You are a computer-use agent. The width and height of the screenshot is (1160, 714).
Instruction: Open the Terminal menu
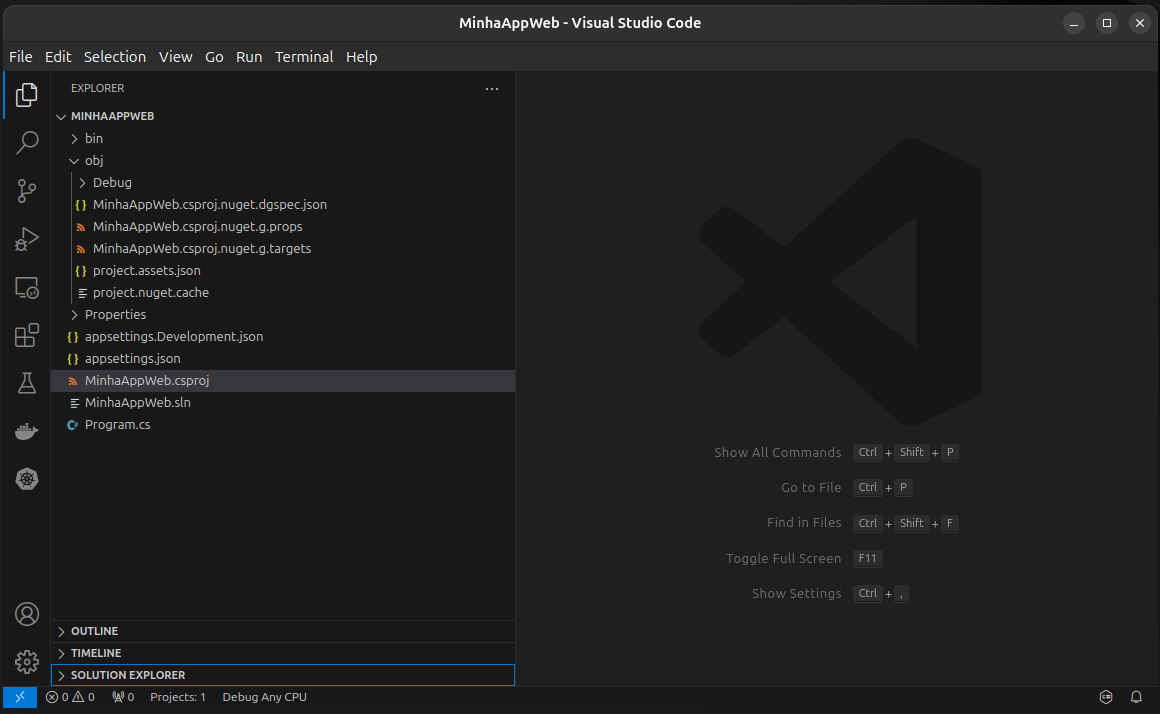click(304, 57)
